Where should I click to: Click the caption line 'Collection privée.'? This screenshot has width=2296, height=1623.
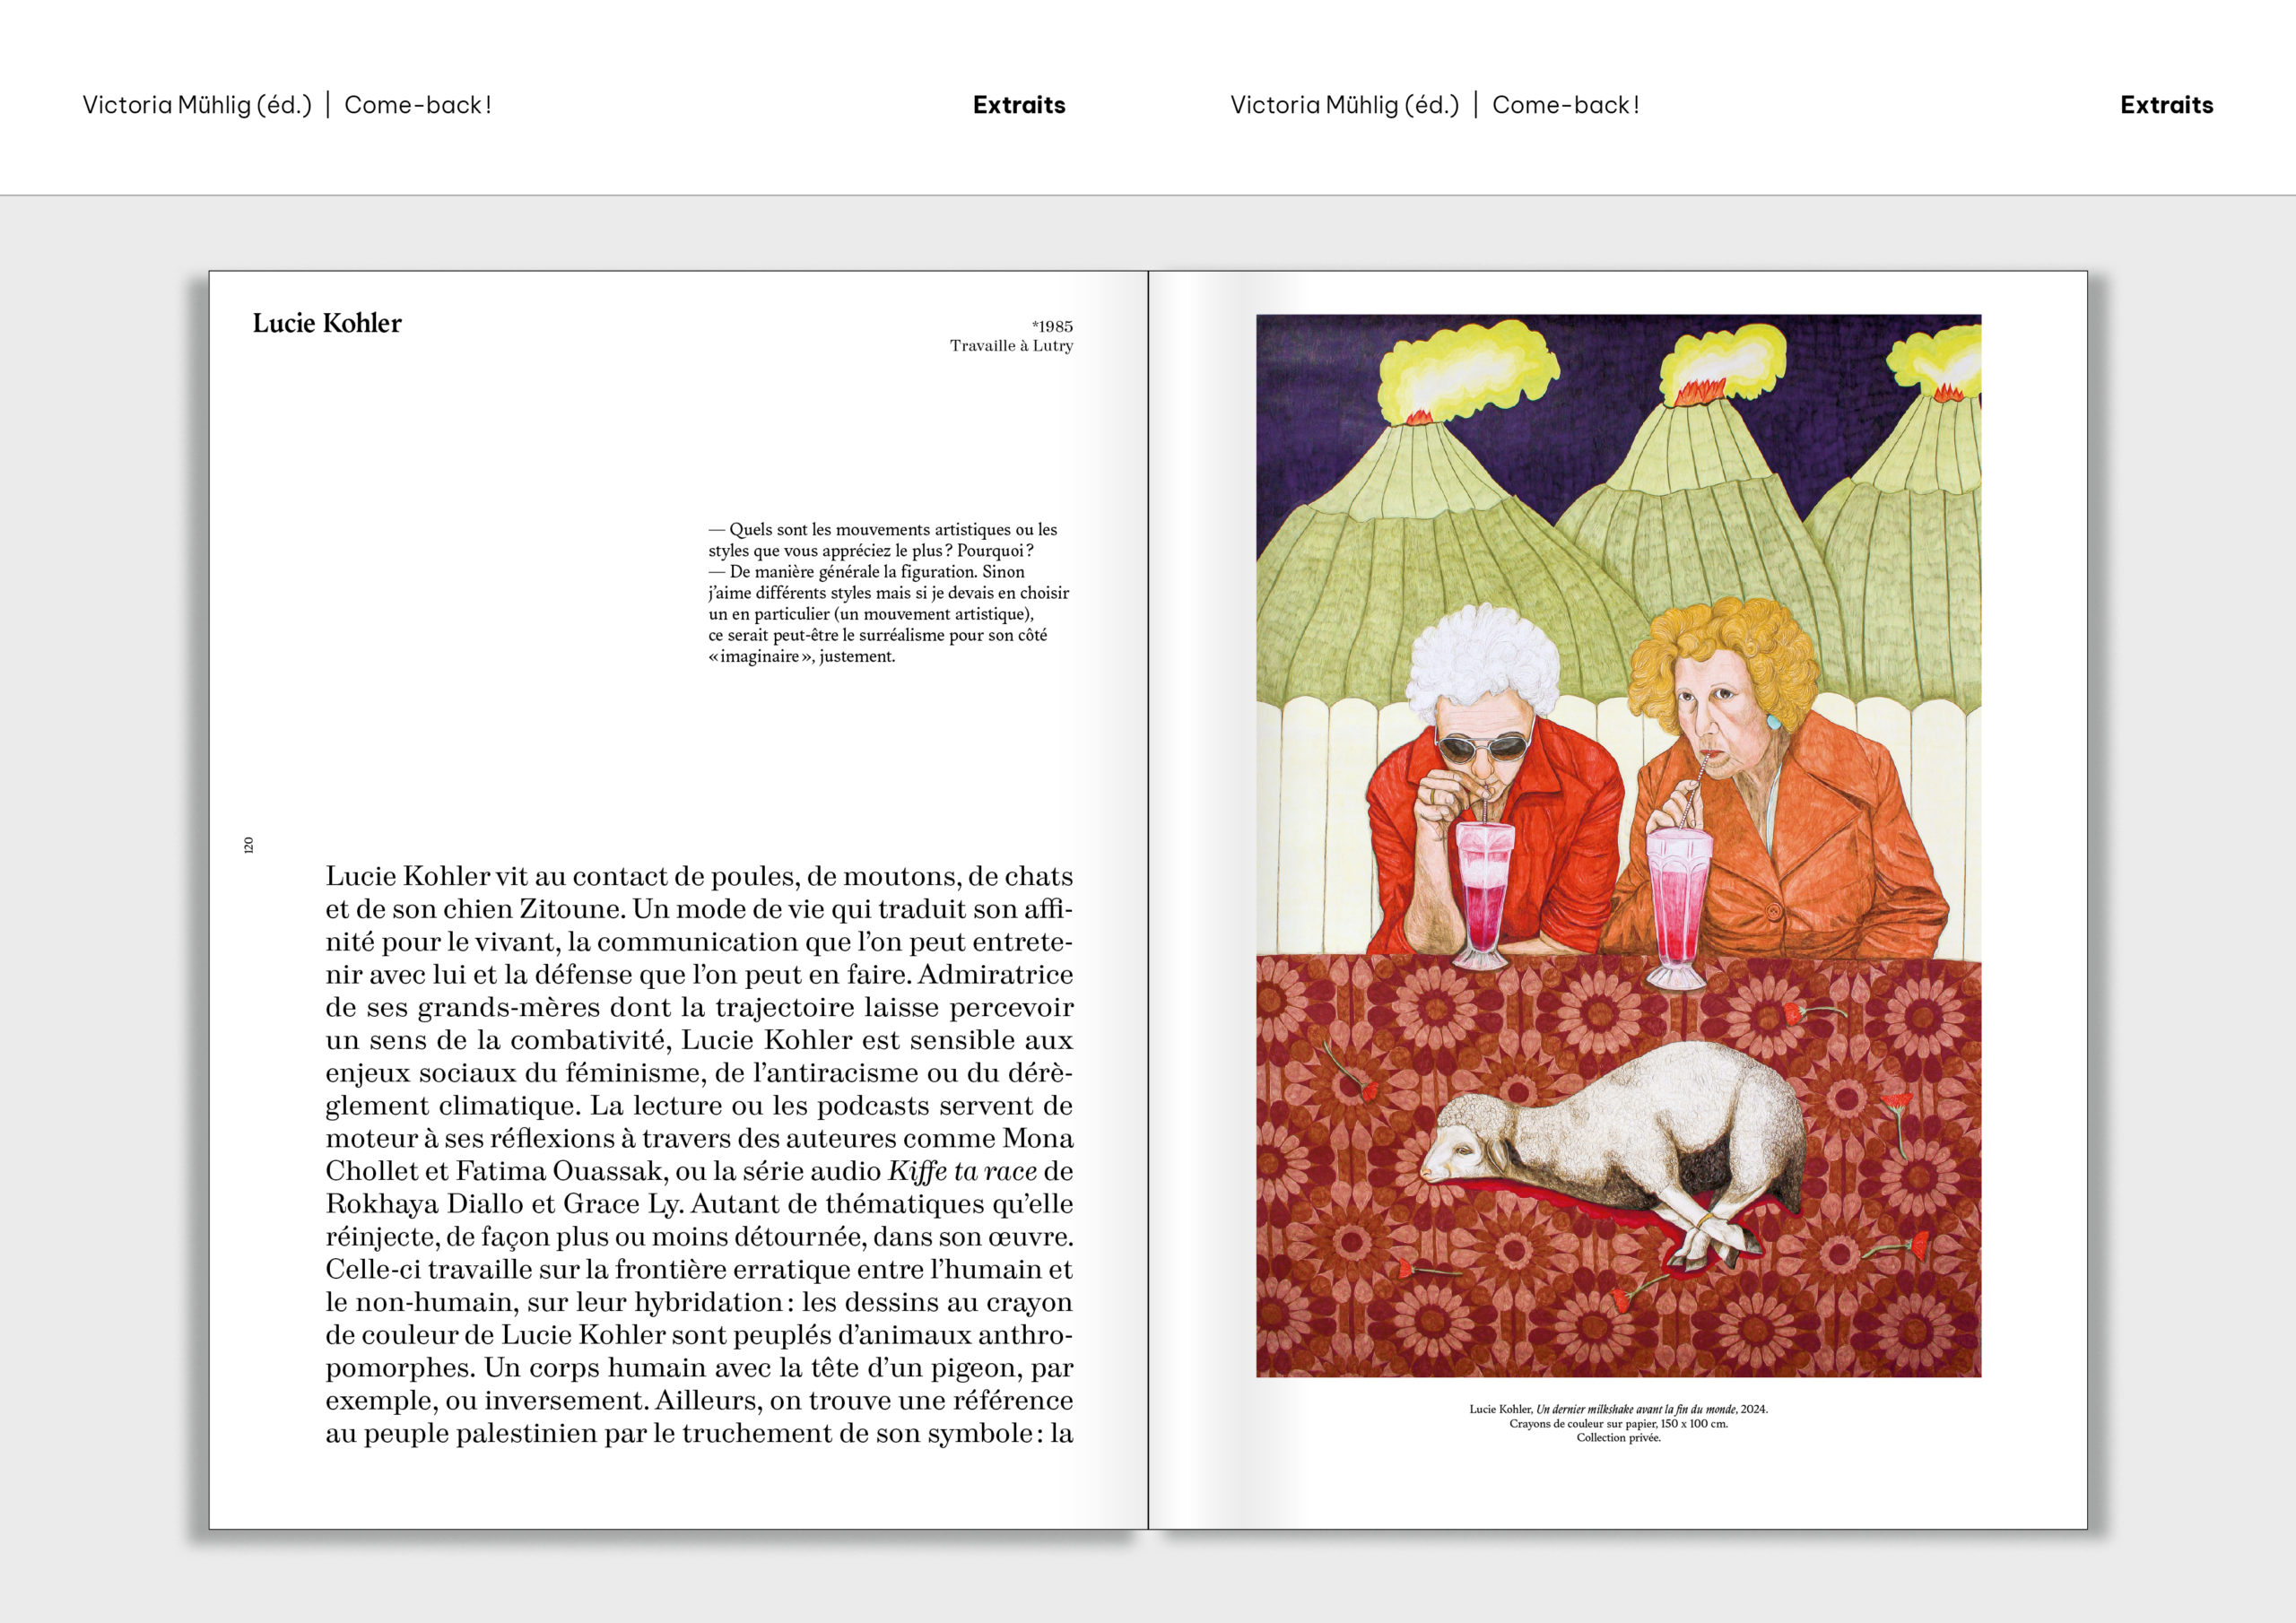pos(1618,1438)
